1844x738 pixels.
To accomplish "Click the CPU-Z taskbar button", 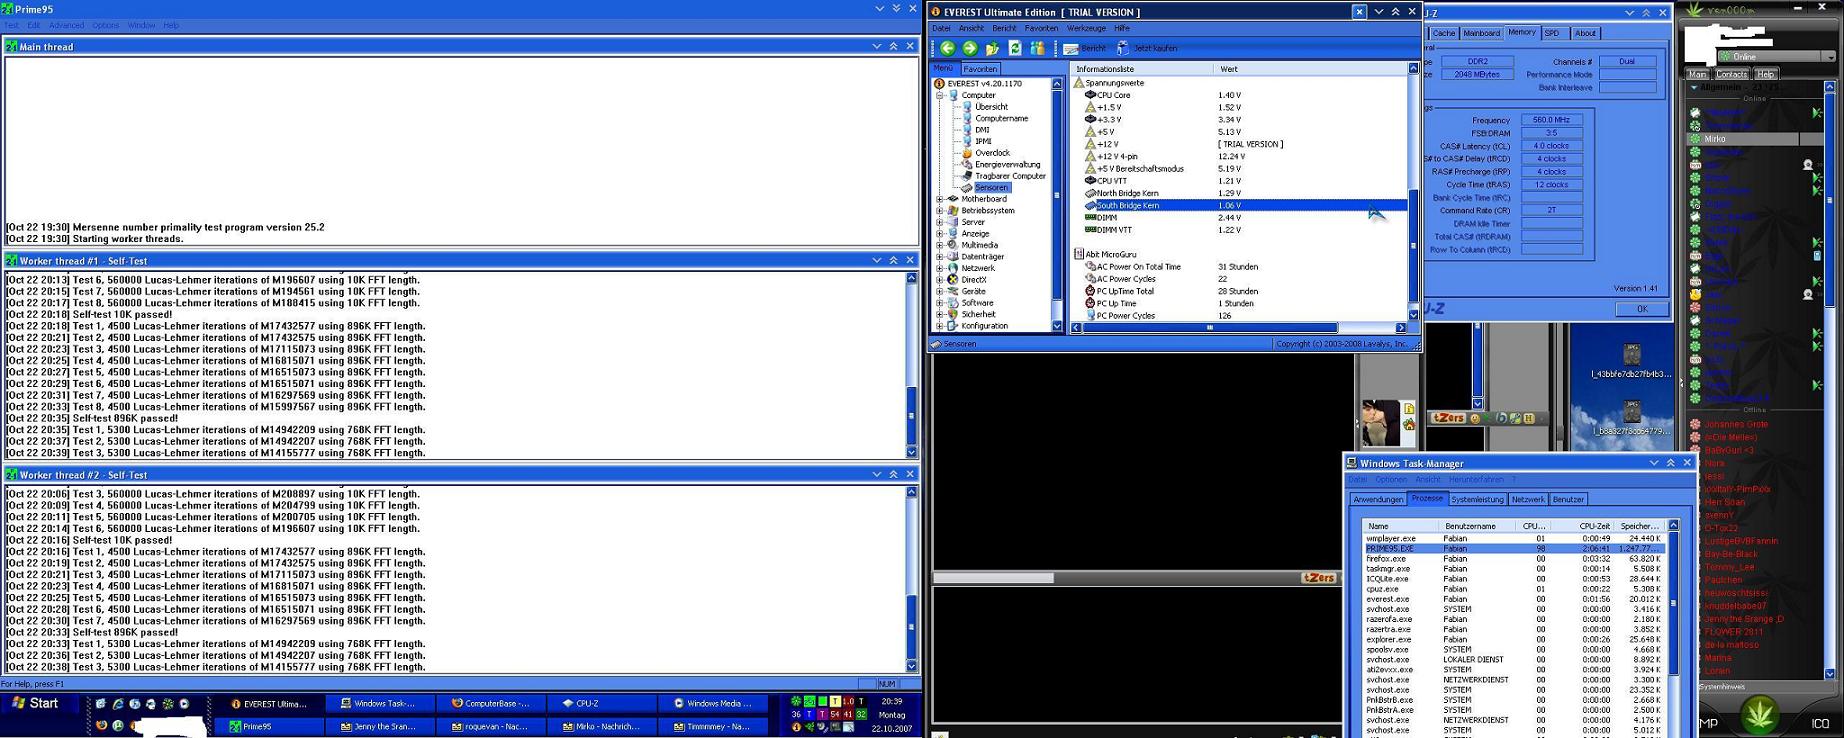I will point(602,703).
